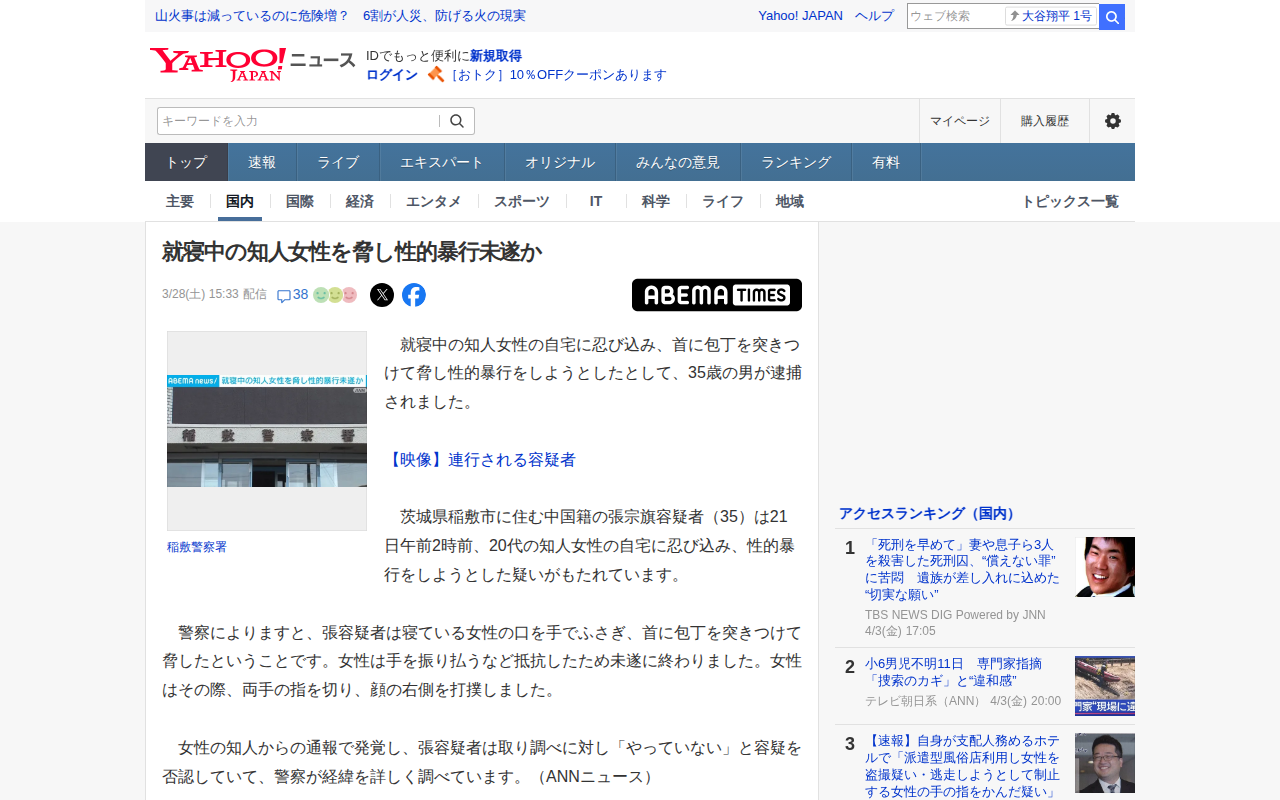Viewport: 1280px width, 800px height.
Task: Select the 有料 navigation tab
Action: pyautogui.click(x=886, y=162)
